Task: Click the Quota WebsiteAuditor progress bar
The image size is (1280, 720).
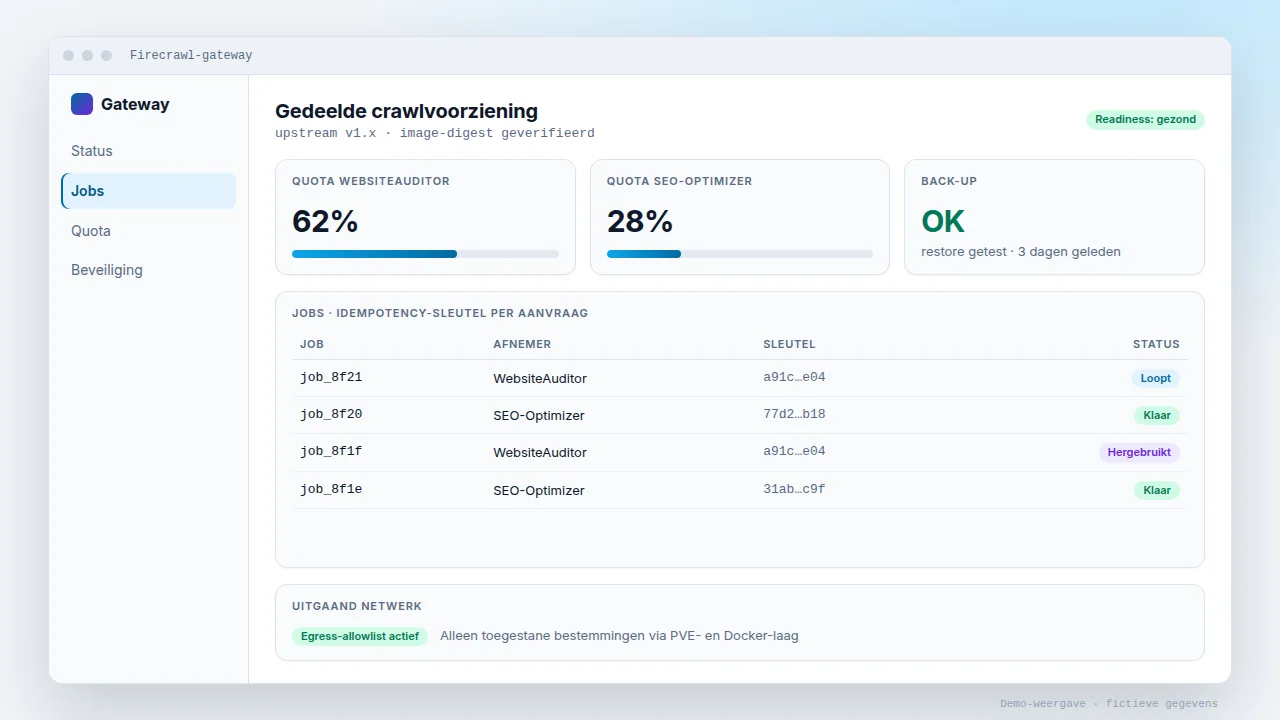Action: [x=425, y=254]
